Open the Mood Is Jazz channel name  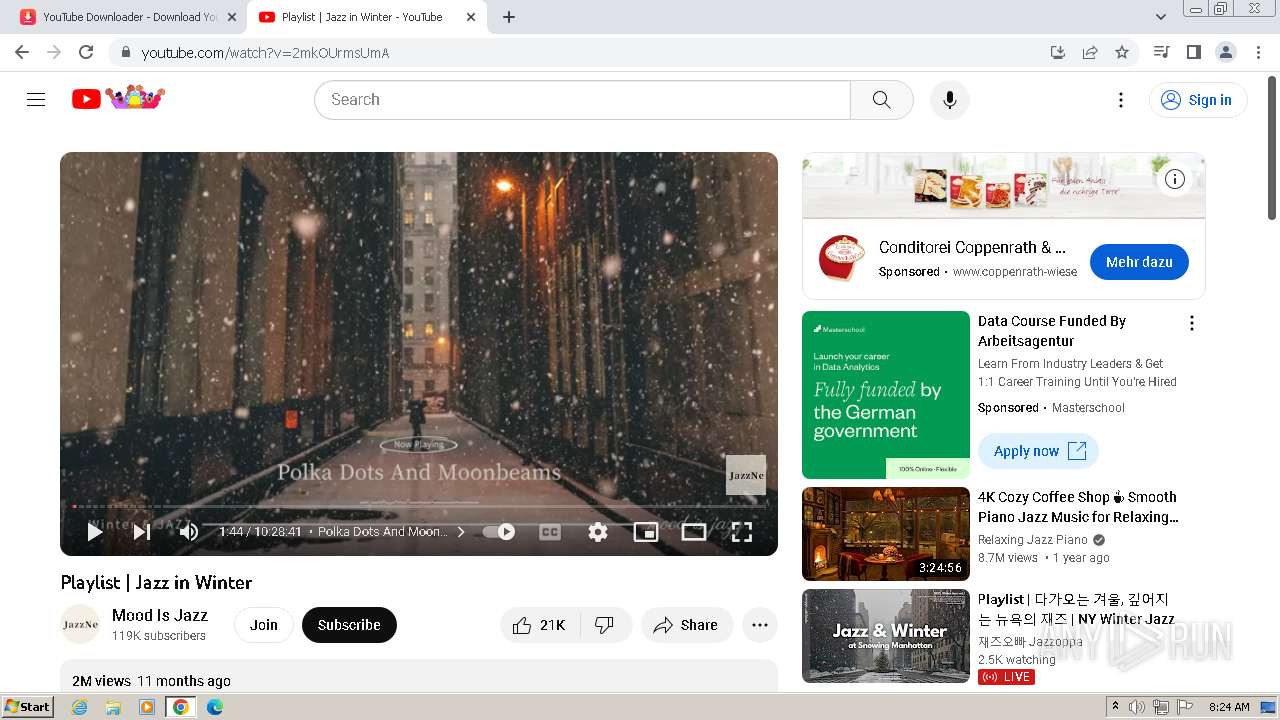pos(160,615)
